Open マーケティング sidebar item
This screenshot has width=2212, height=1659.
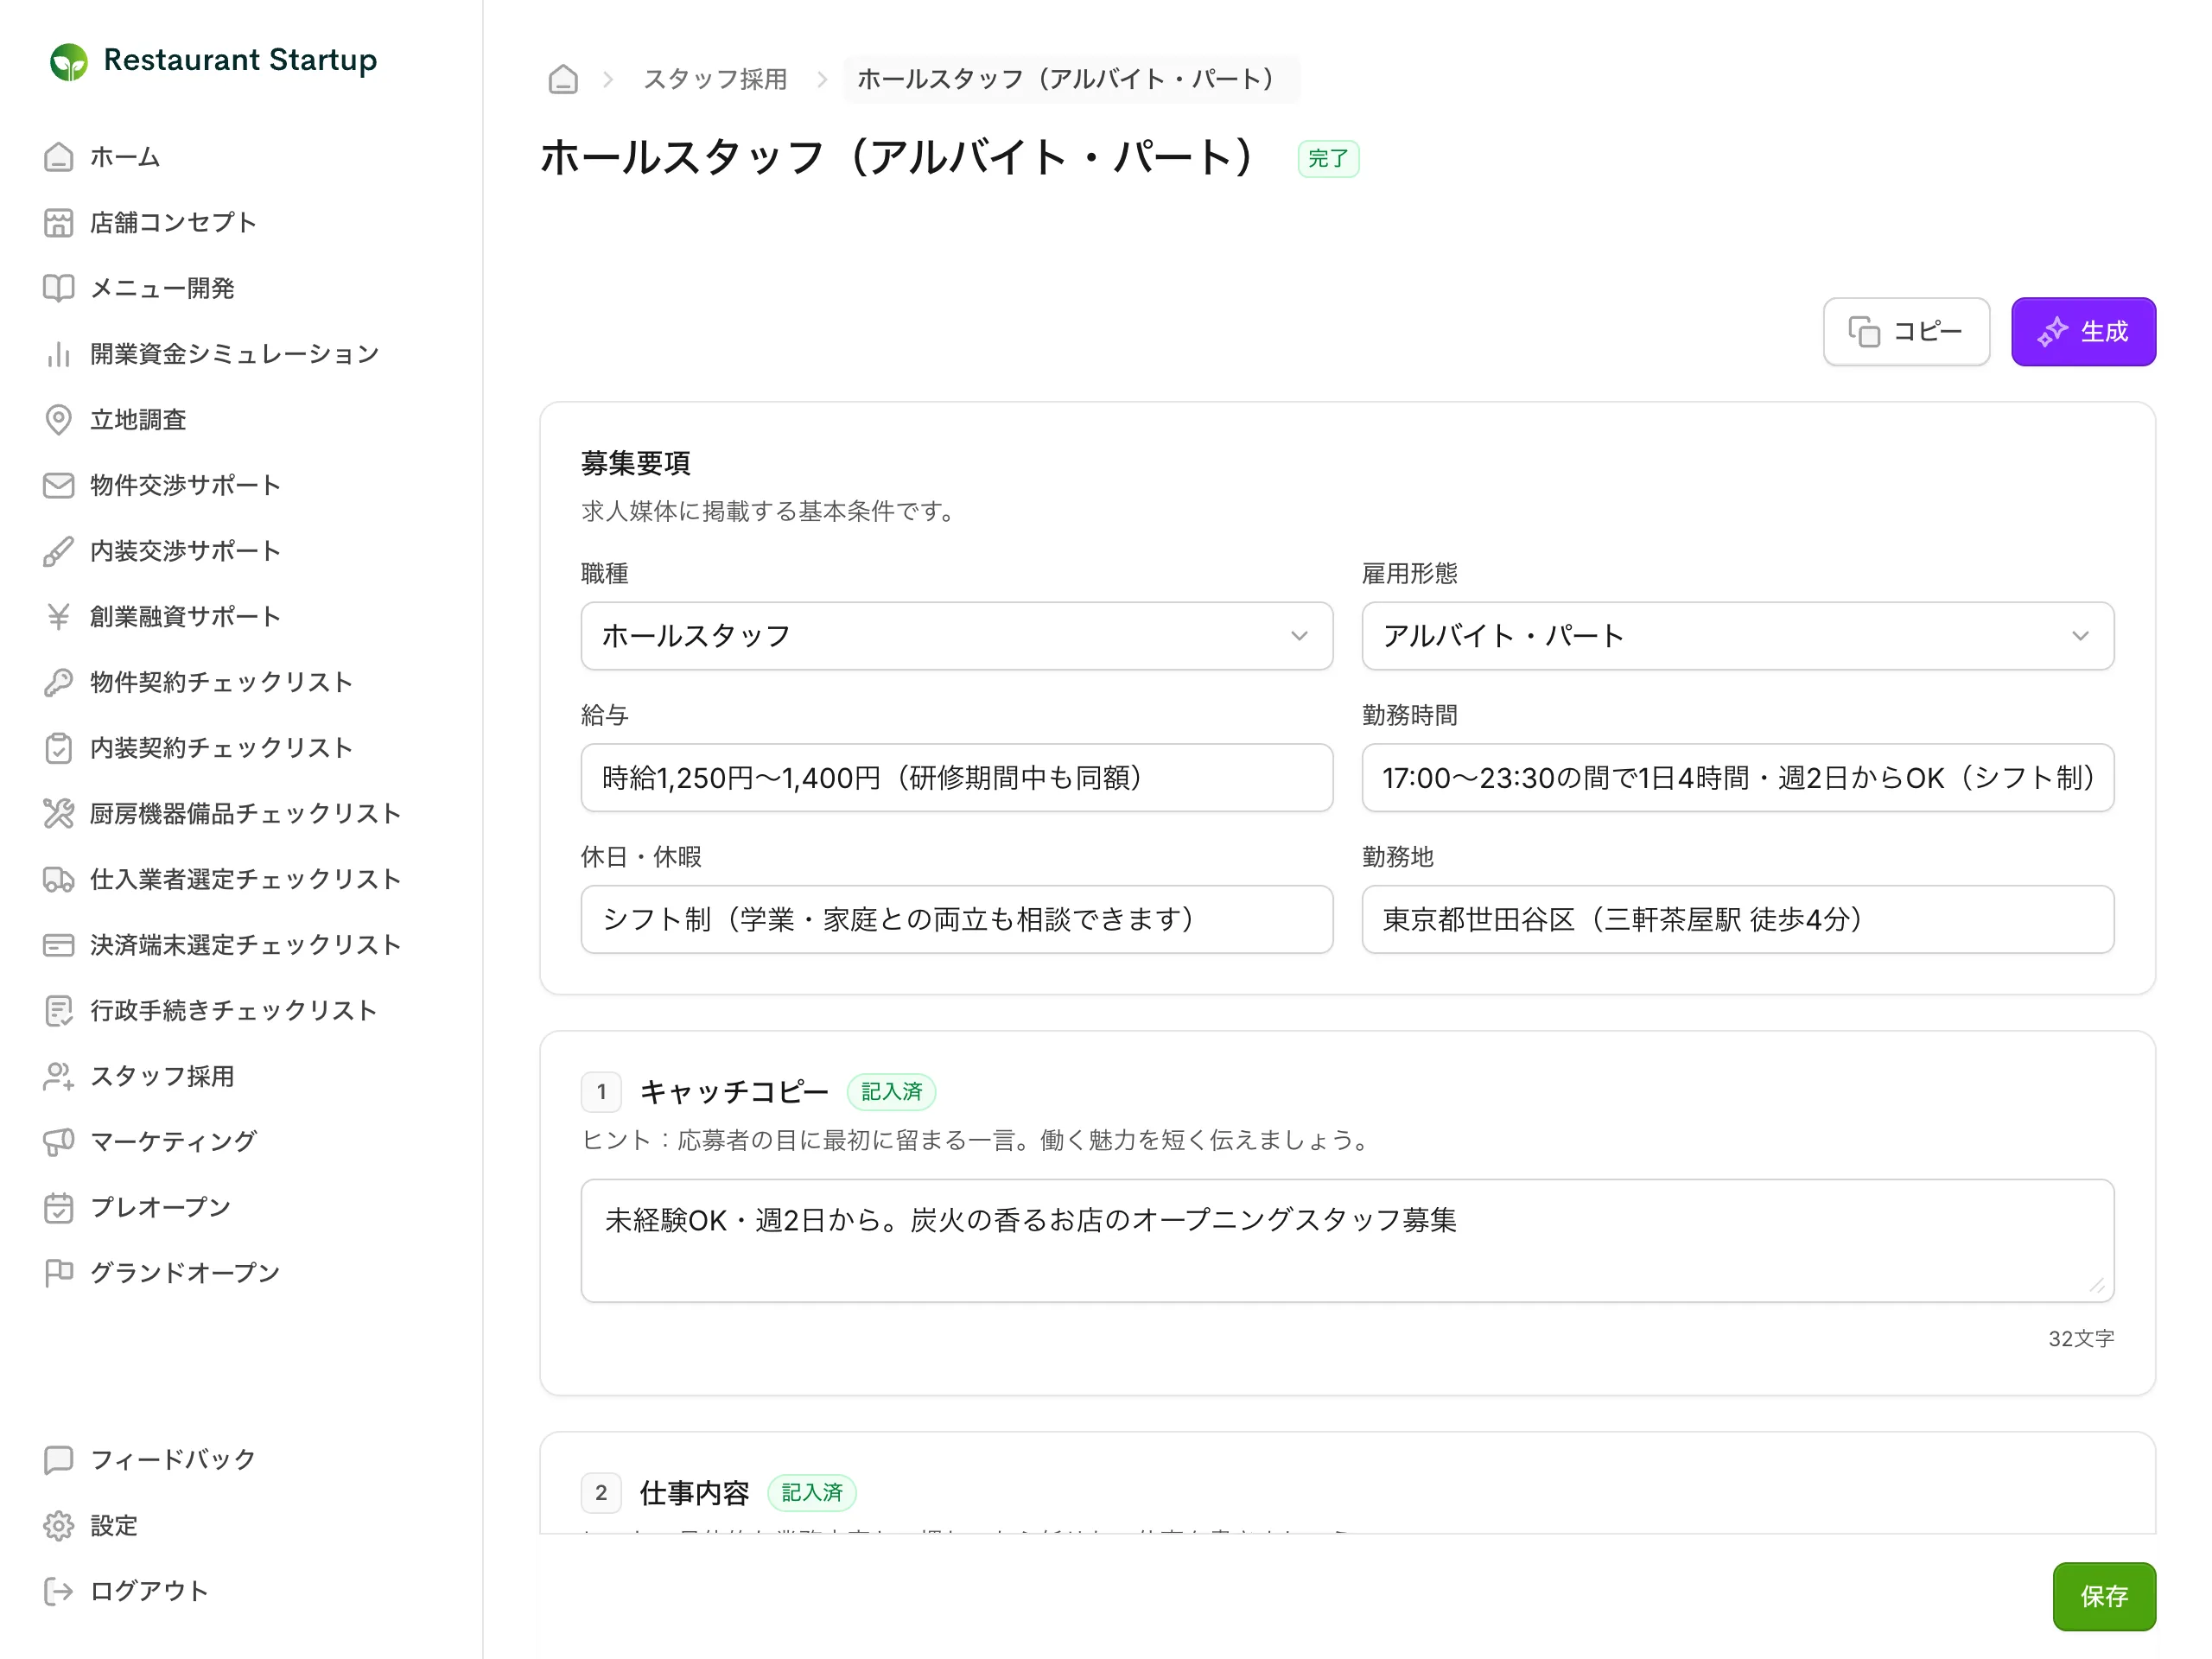(173, 1142)
